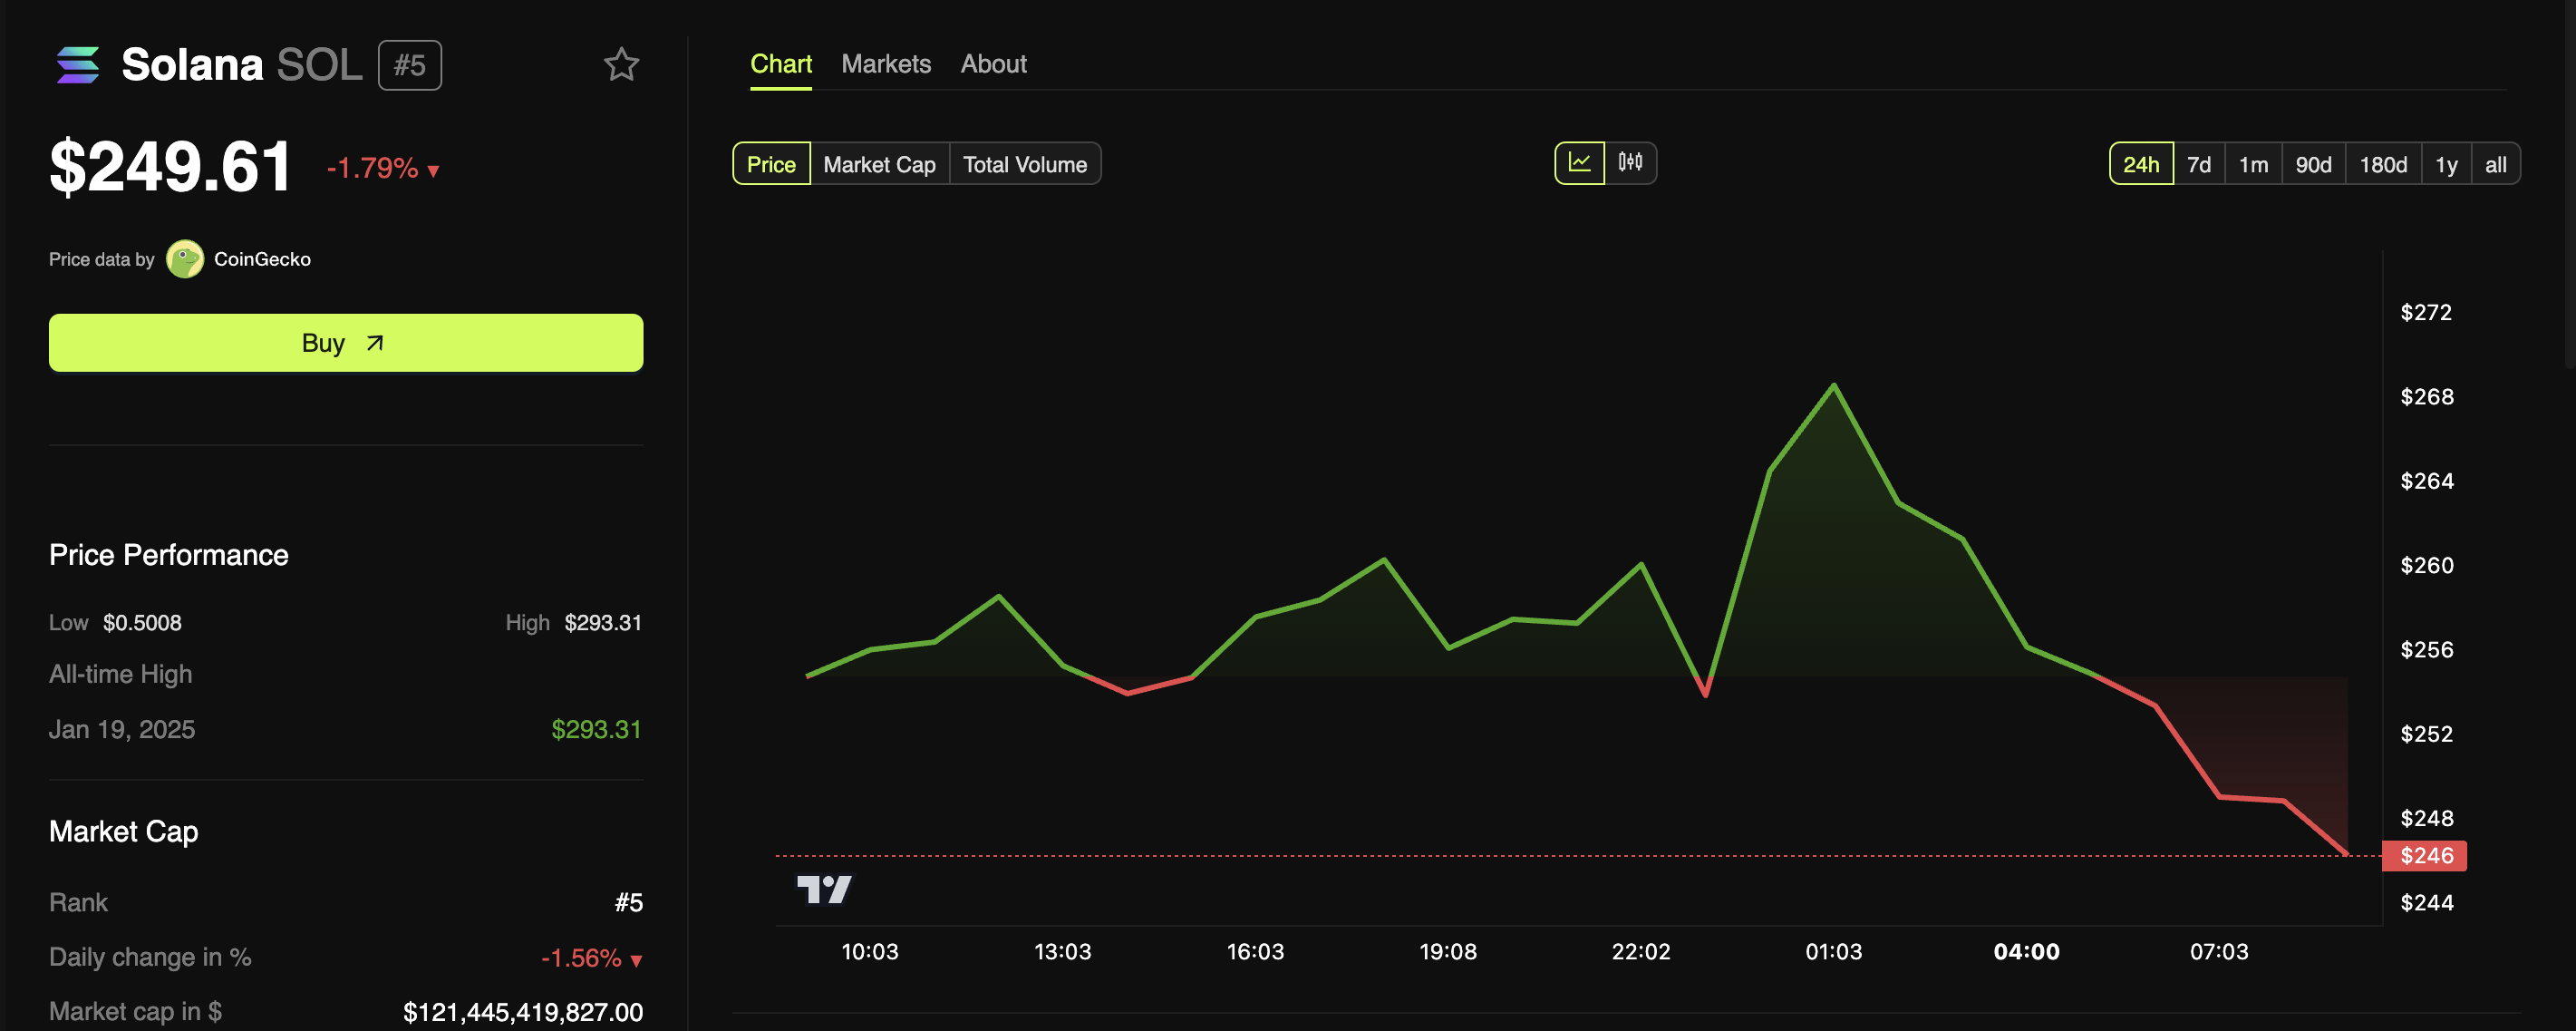Choose the 1m time range
Image resolution: width=2576 pixels, height=1031 pixels.
(x=2252, y=164)
